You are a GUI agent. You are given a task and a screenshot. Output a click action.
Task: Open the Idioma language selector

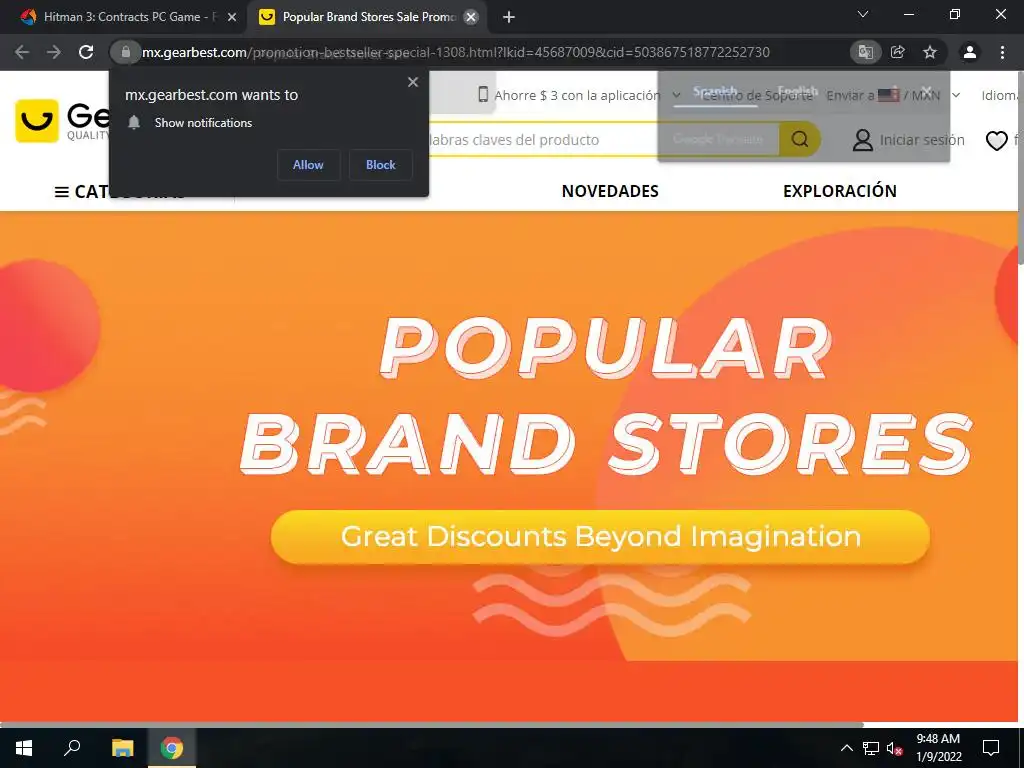click(x=1001, y=96)
